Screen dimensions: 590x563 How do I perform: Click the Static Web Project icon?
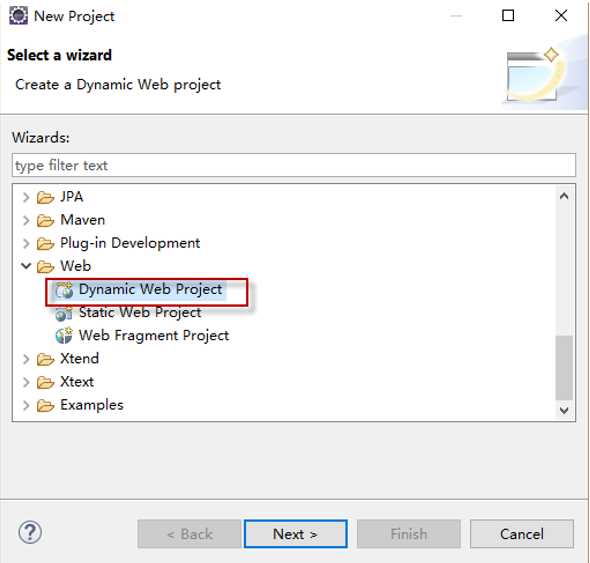(x=64, y=313)
